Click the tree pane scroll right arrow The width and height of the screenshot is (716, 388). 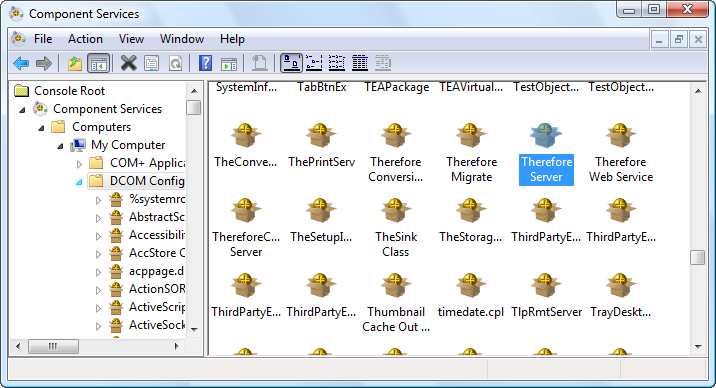pyautogui.click(x=176, y=346)
